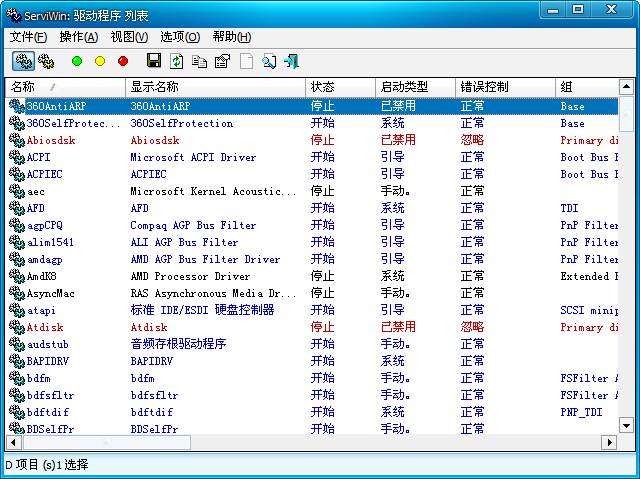Select Microsoft Kernel Acoustic... display name
Viewport: 640px width, 479px height.
[x=213, y=191]
